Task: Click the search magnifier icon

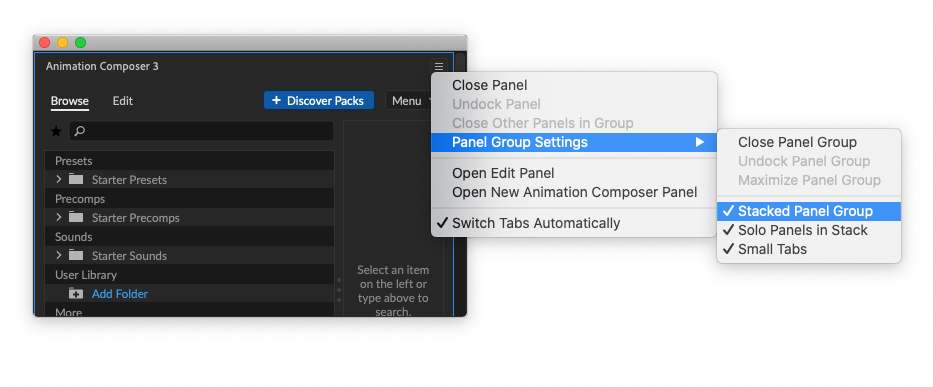Action: coord(80,131)
